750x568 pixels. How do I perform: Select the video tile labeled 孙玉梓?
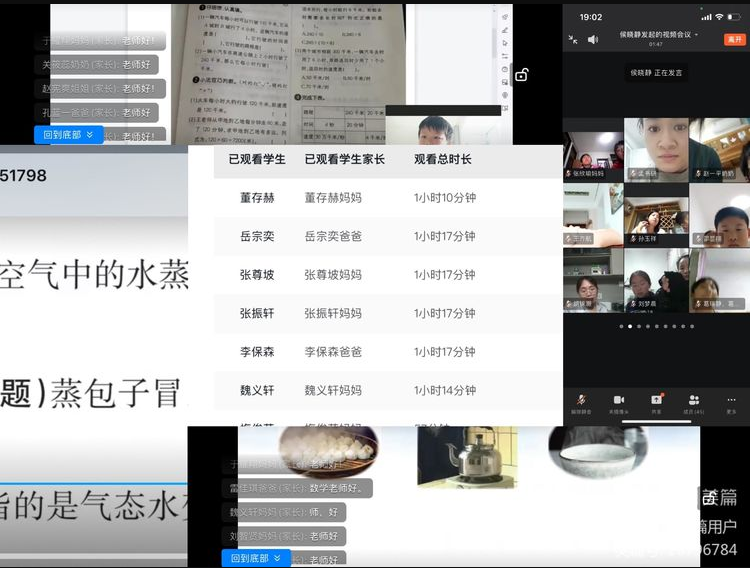656,215
